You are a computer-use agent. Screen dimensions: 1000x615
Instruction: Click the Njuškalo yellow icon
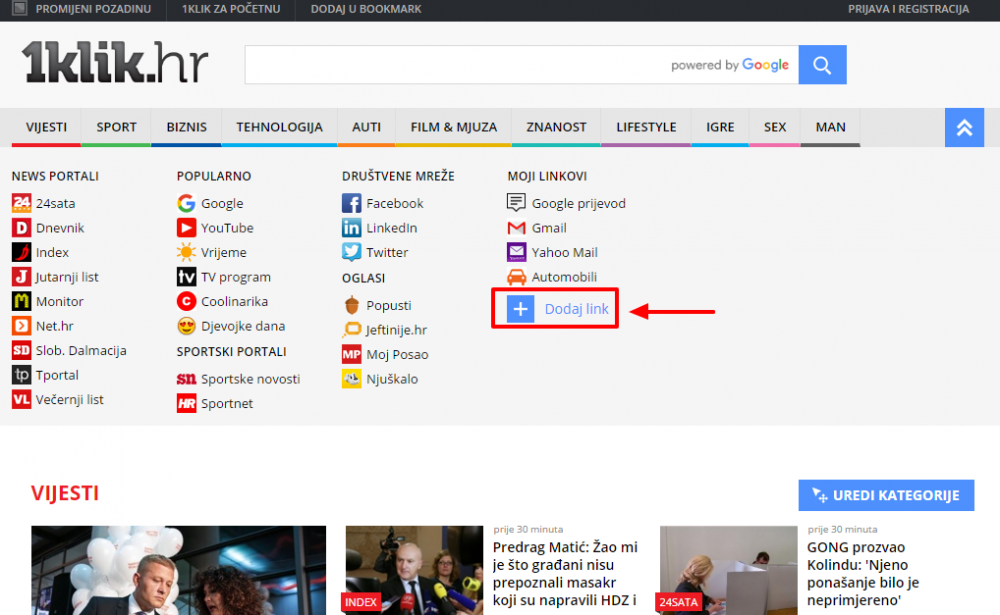point(351,379)
